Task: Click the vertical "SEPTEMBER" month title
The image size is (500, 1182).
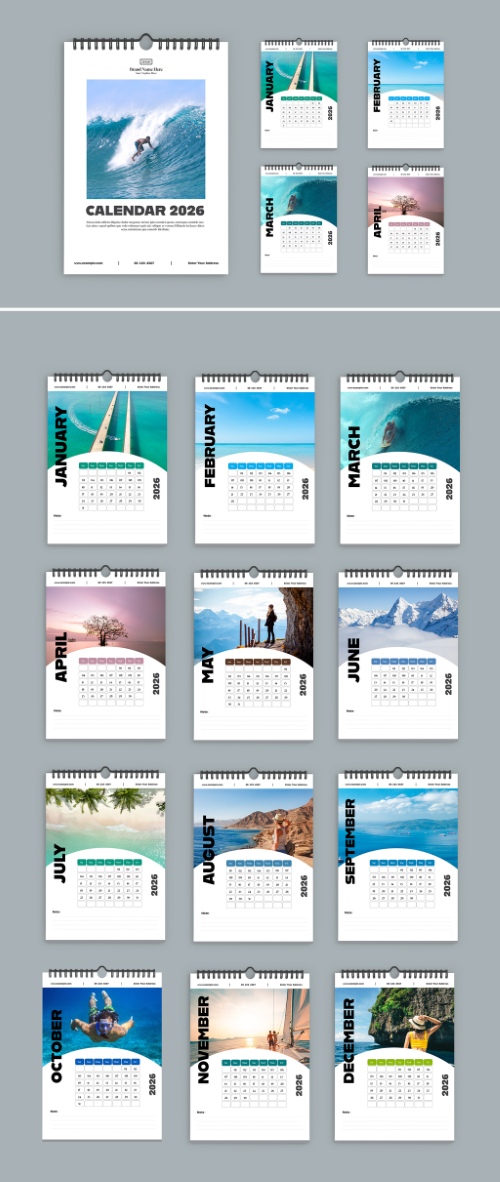Action: [x=349, y=841]
